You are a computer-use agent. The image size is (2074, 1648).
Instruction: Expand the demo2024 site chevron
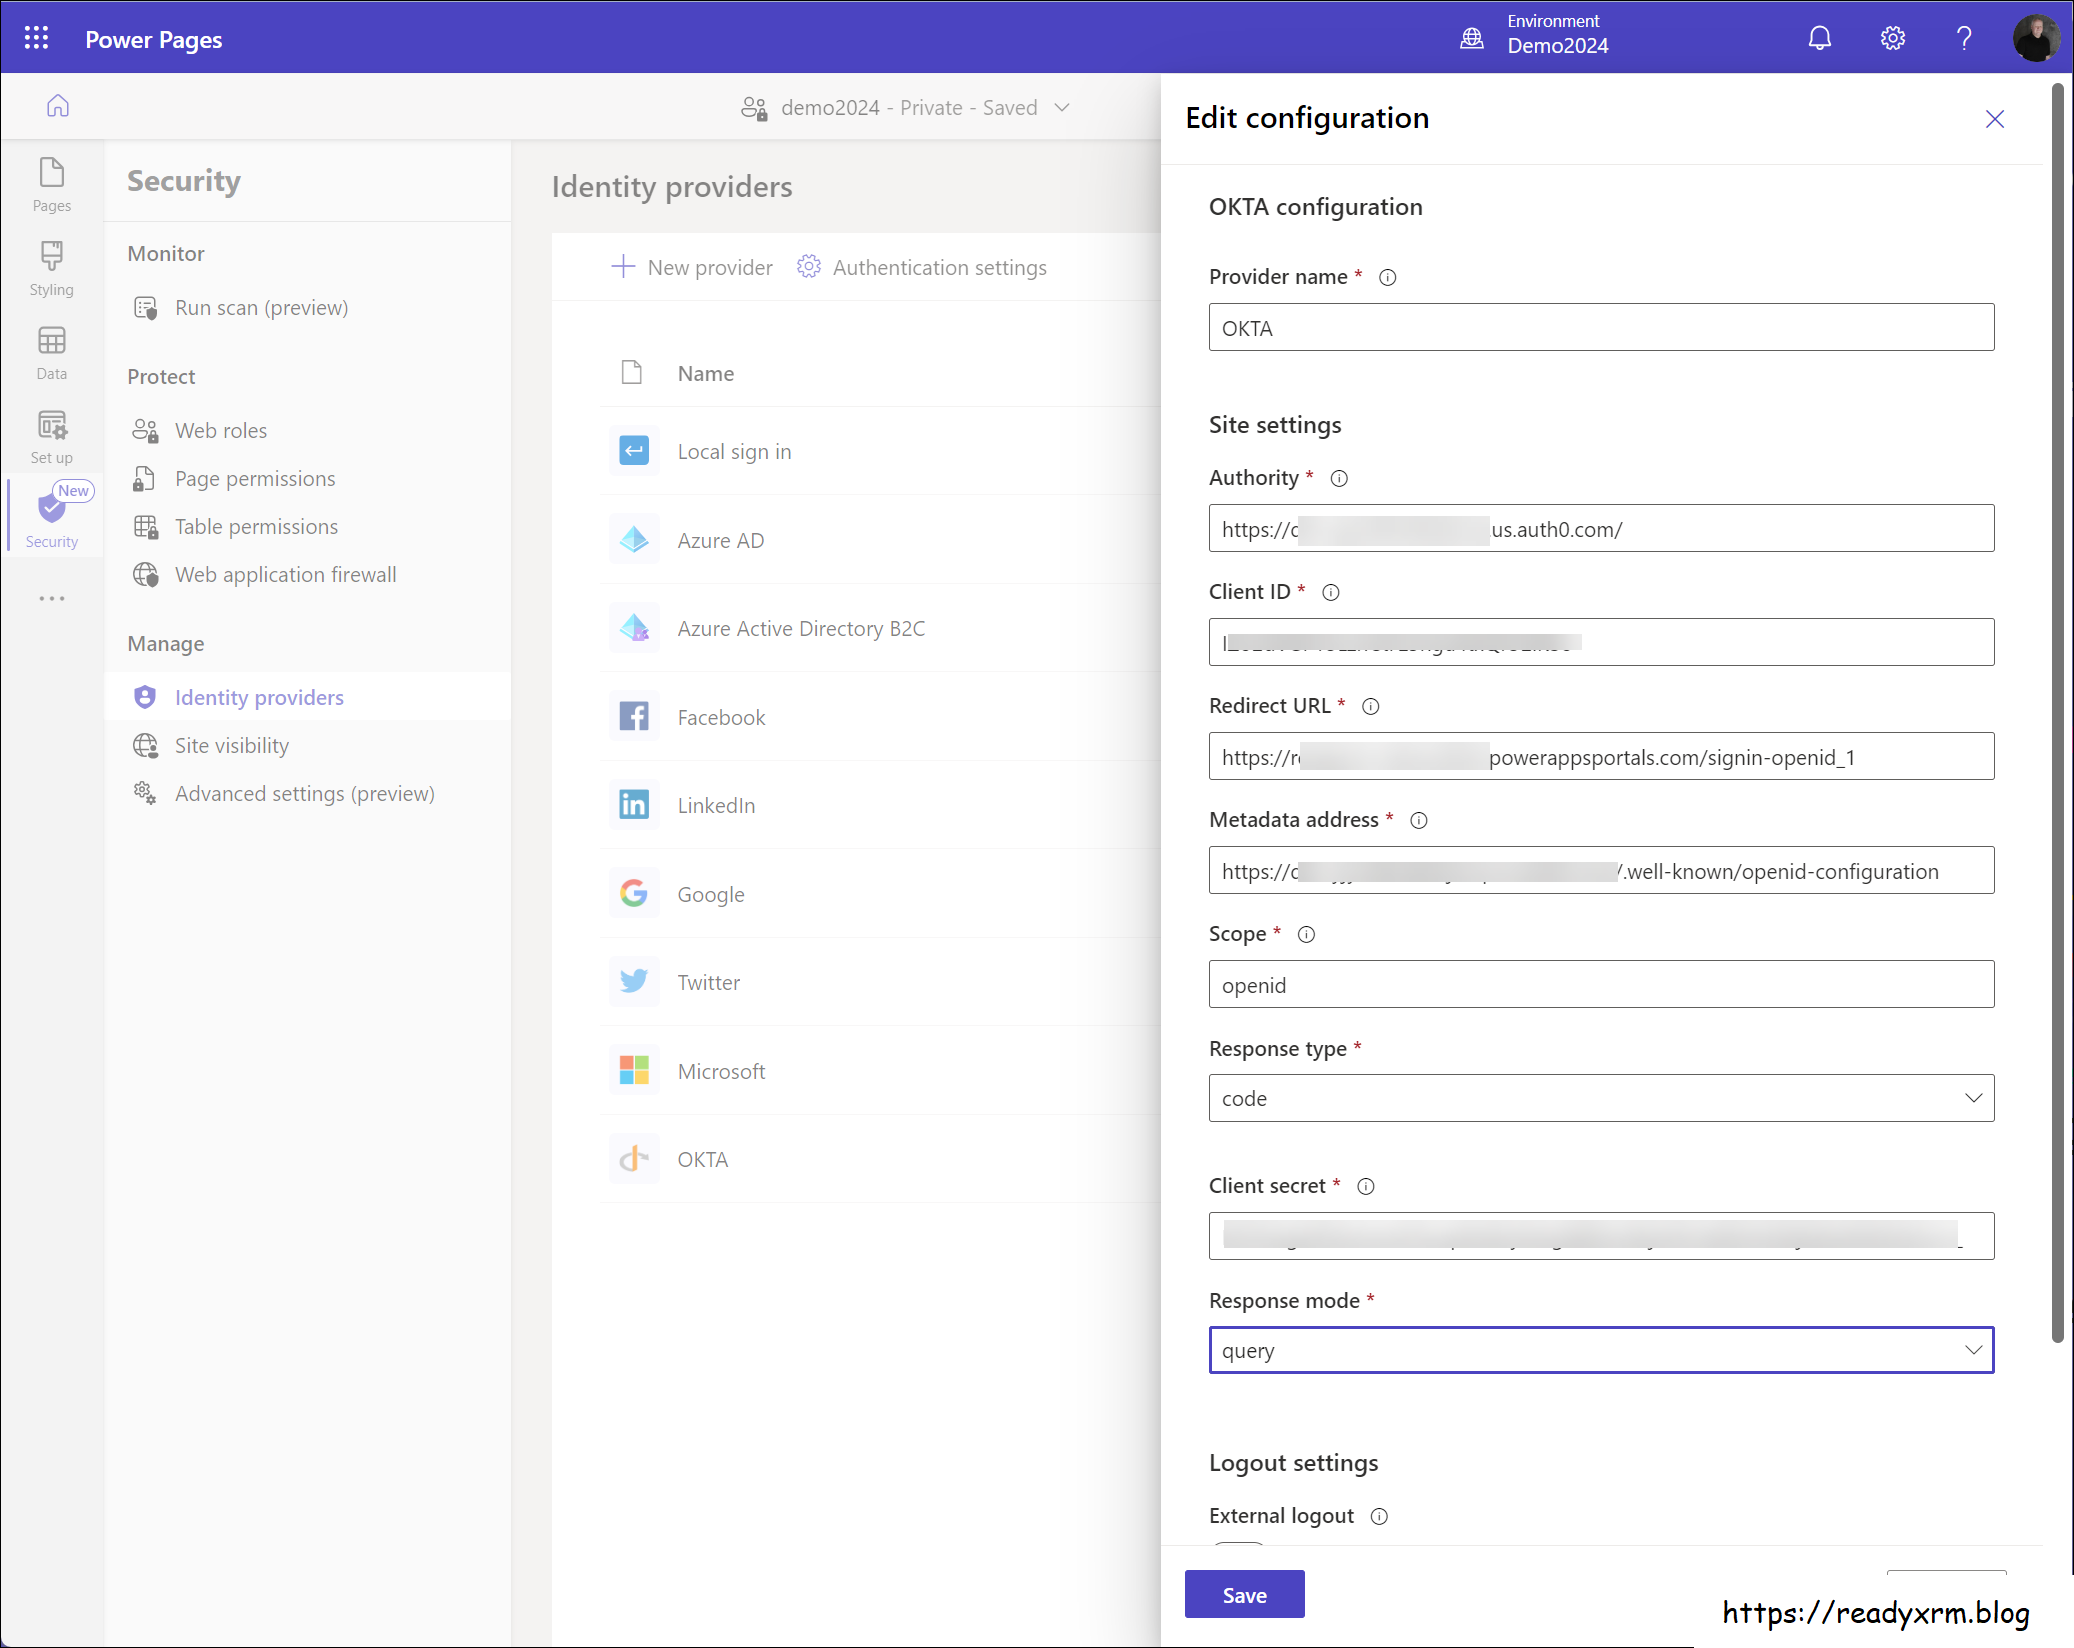click(x=1062, y=107)
